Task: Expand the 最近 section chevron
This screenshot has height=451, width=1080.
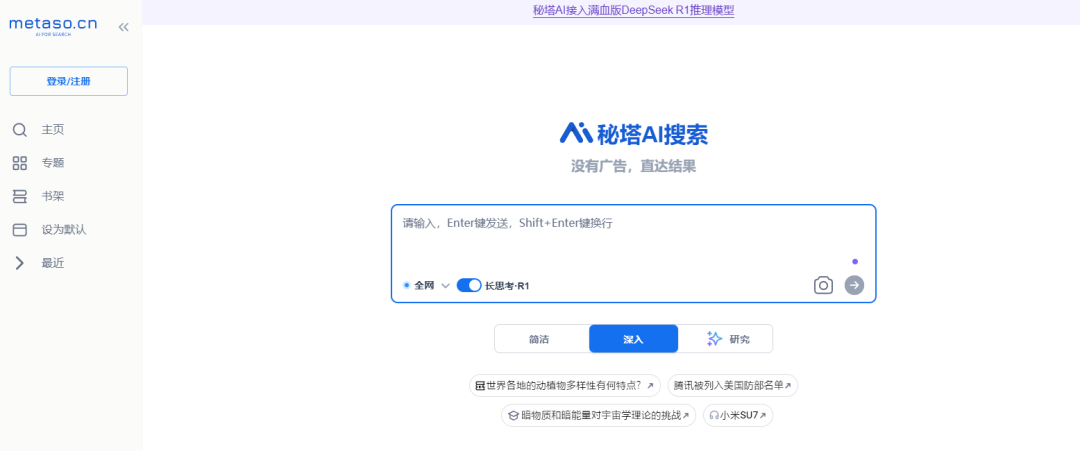Action: pyautogui.click(x=20, y=263)
